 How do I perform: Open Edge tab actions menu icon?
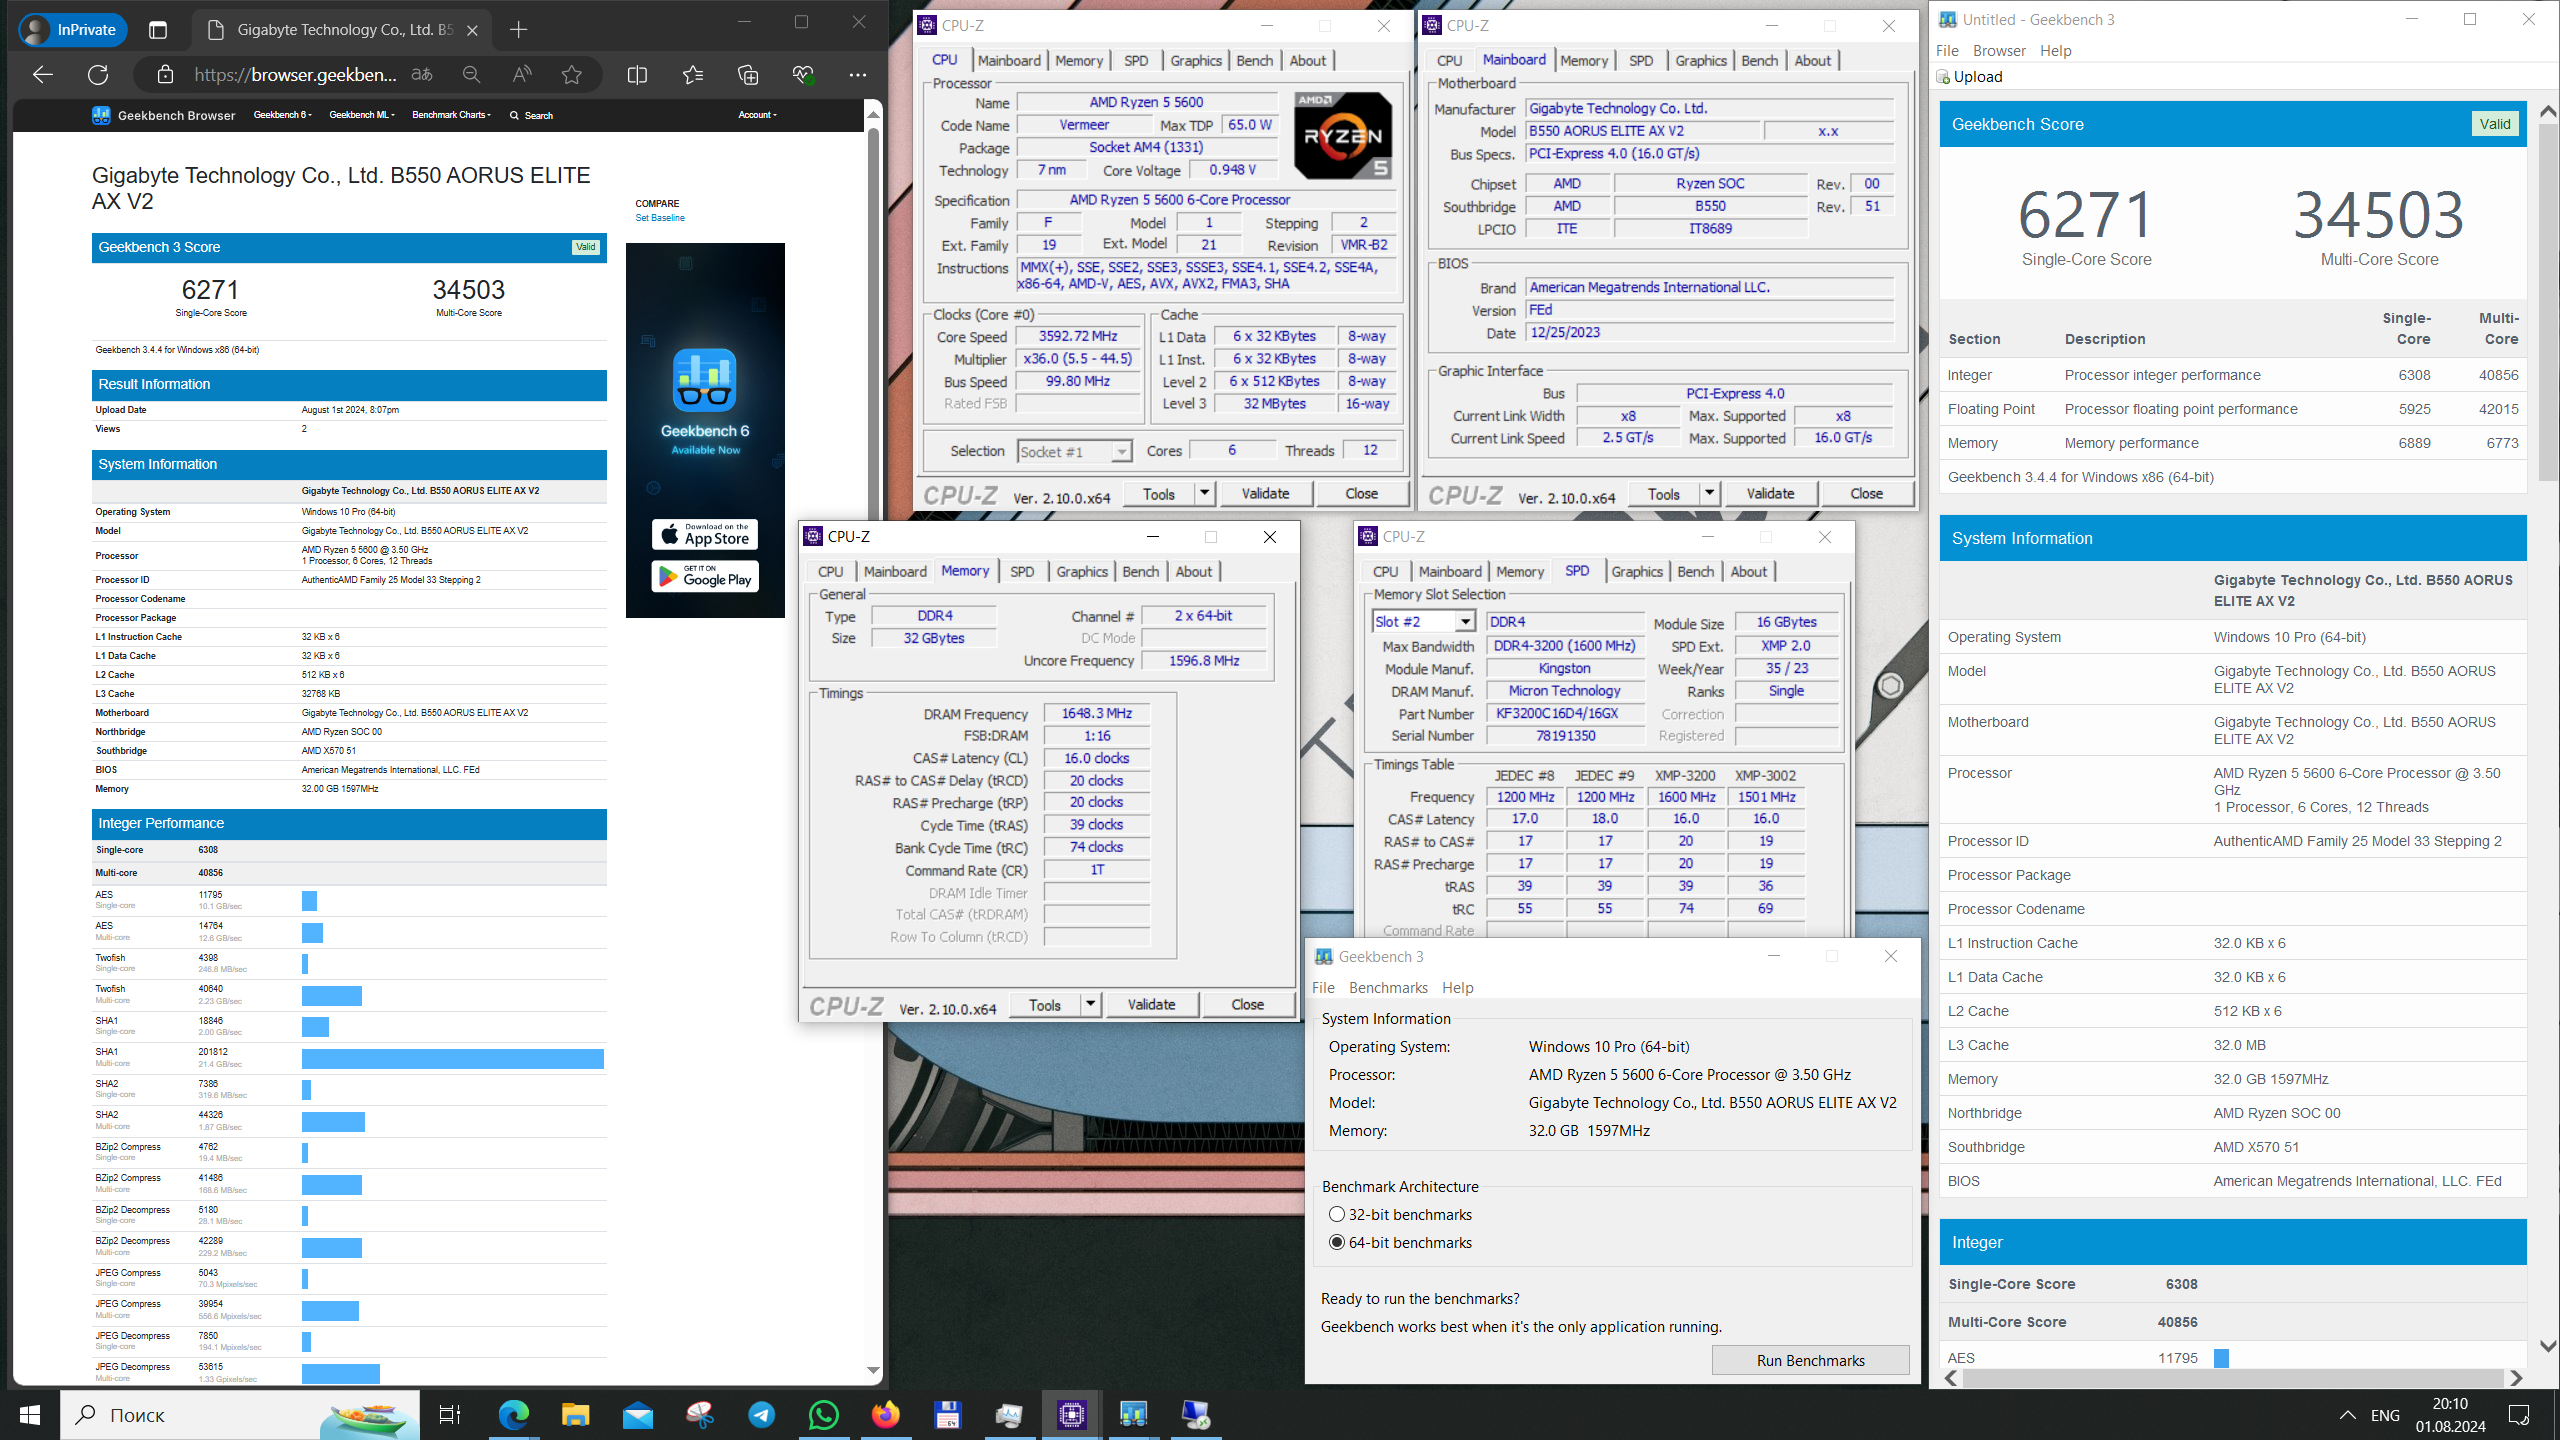point(158,30)
